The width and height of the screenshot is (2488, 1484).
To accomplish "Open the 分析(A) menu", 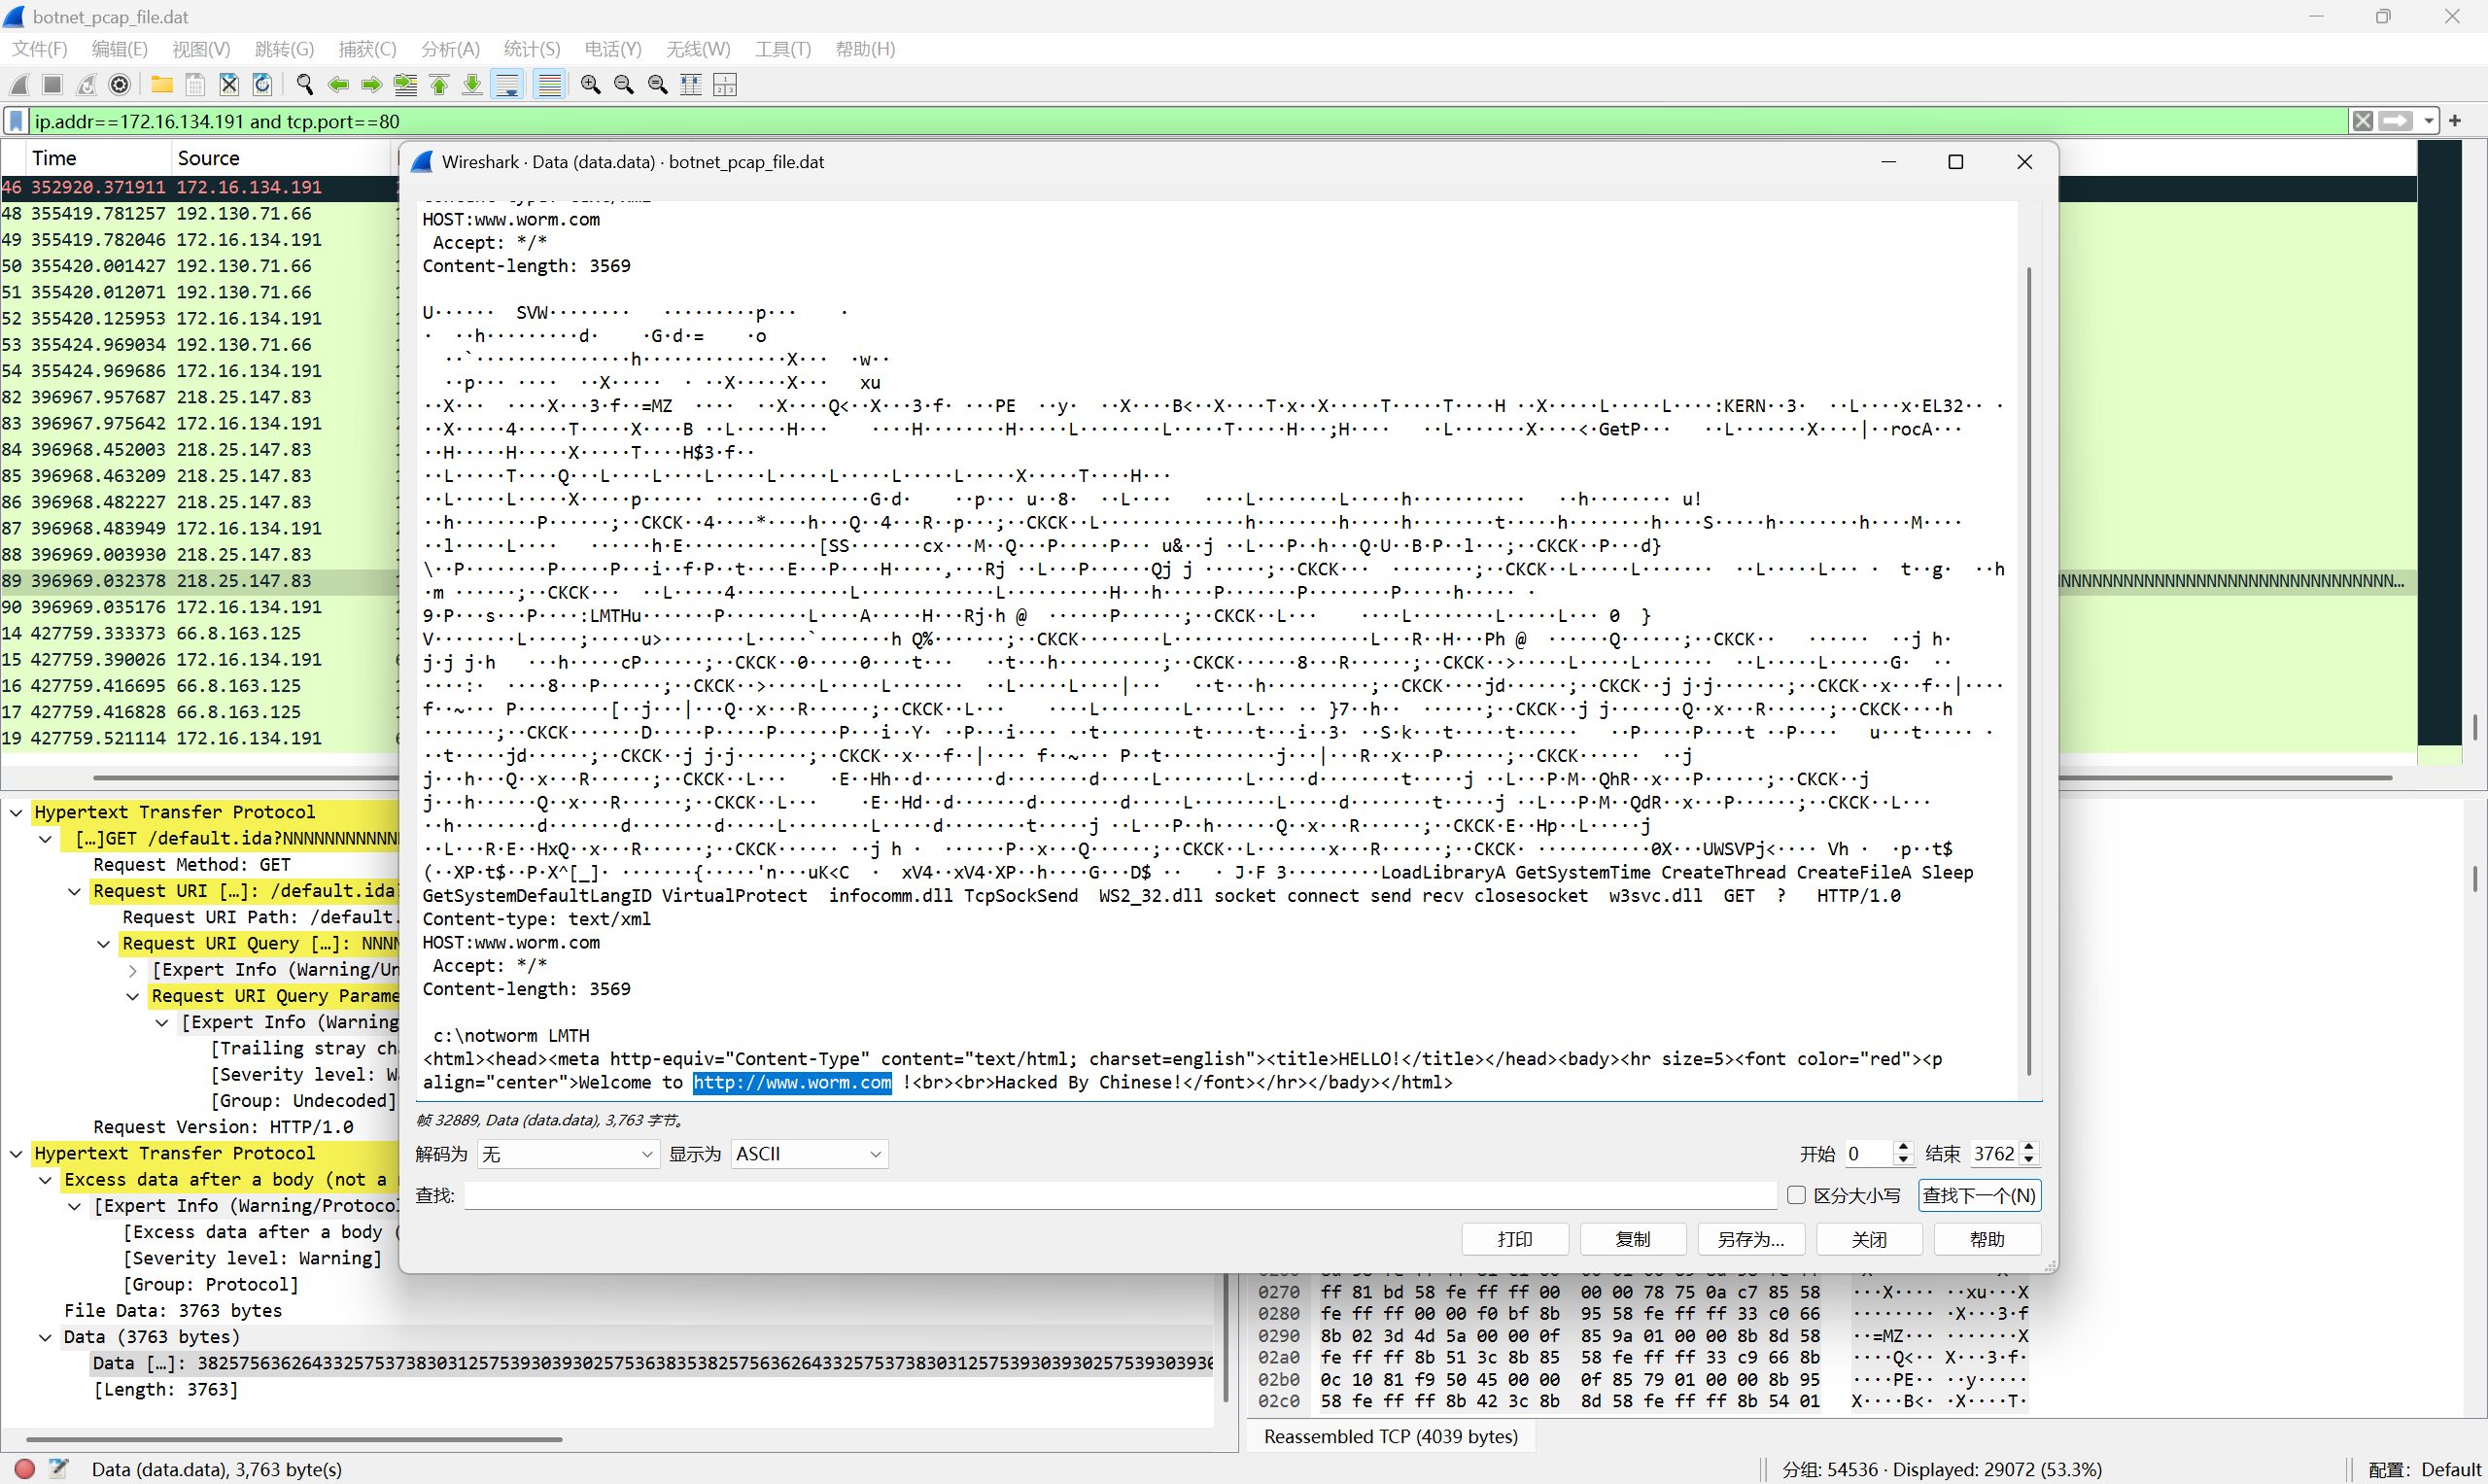I will point(450,49).
